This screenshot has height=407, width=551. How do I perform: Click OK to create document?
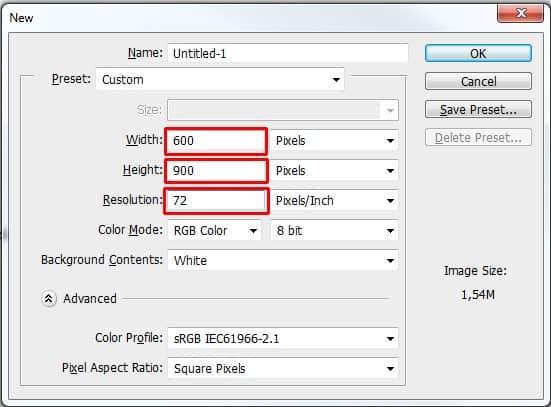point(478,53)
